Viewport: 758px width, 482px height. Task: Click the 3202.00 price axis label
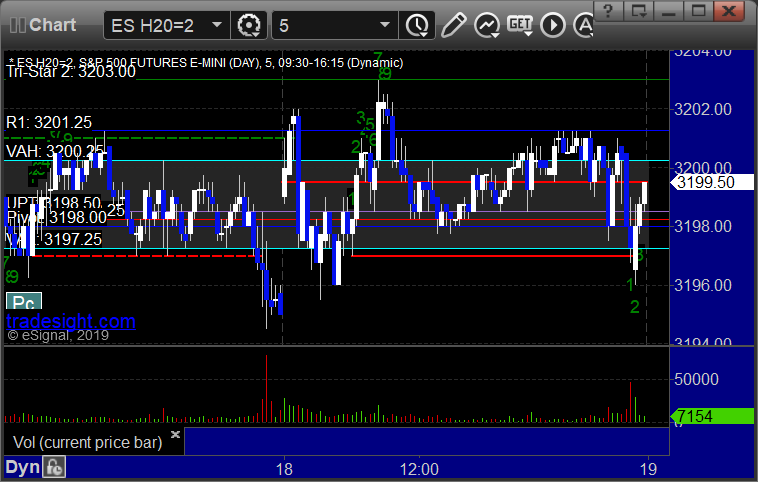tap(703, 109)
